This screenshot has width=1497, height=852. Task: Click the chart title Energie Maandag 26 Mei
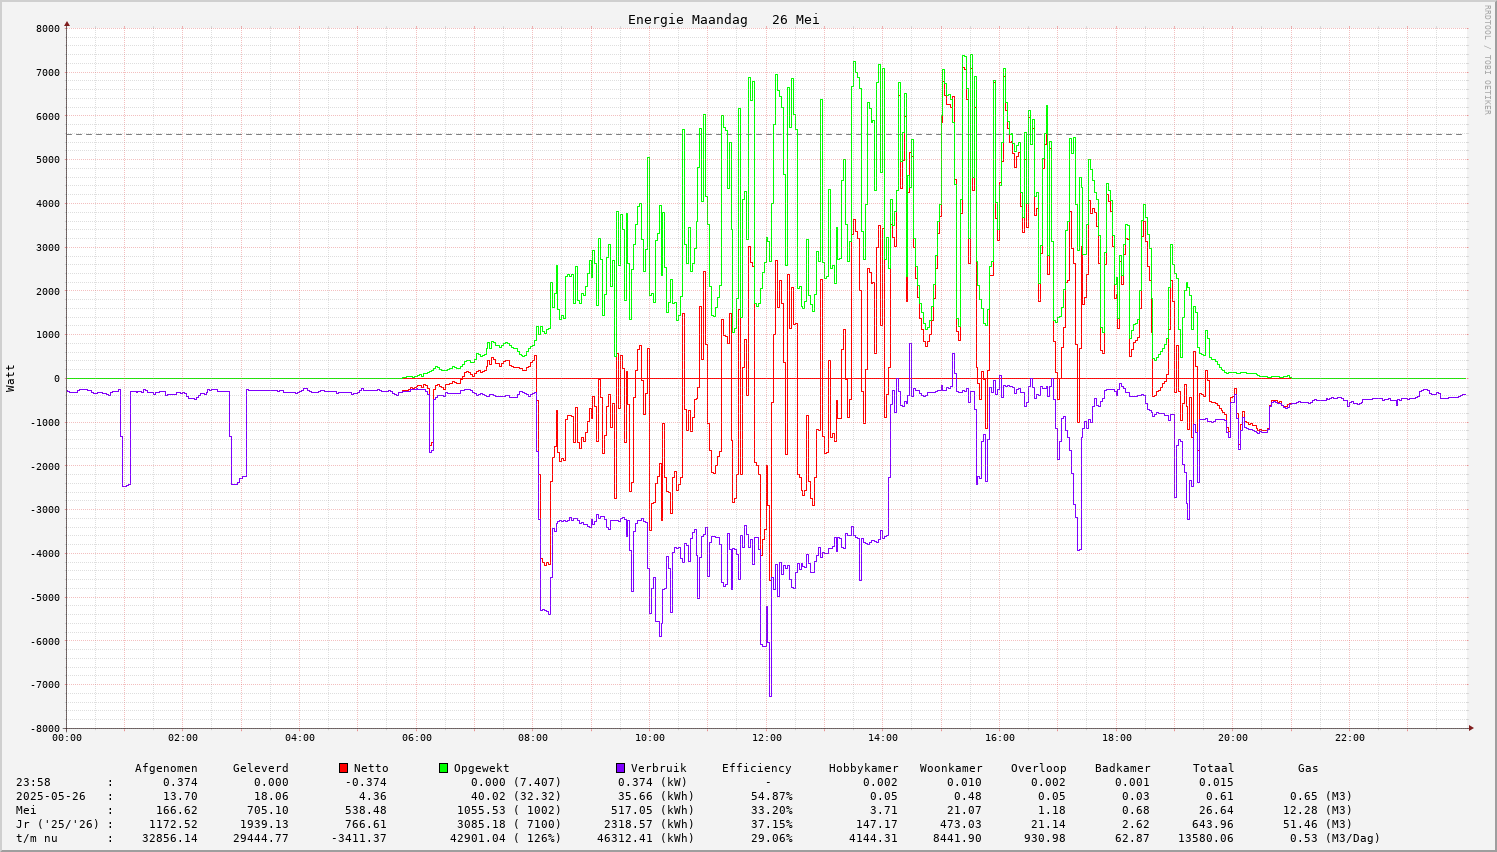click(x=723, y=20)
